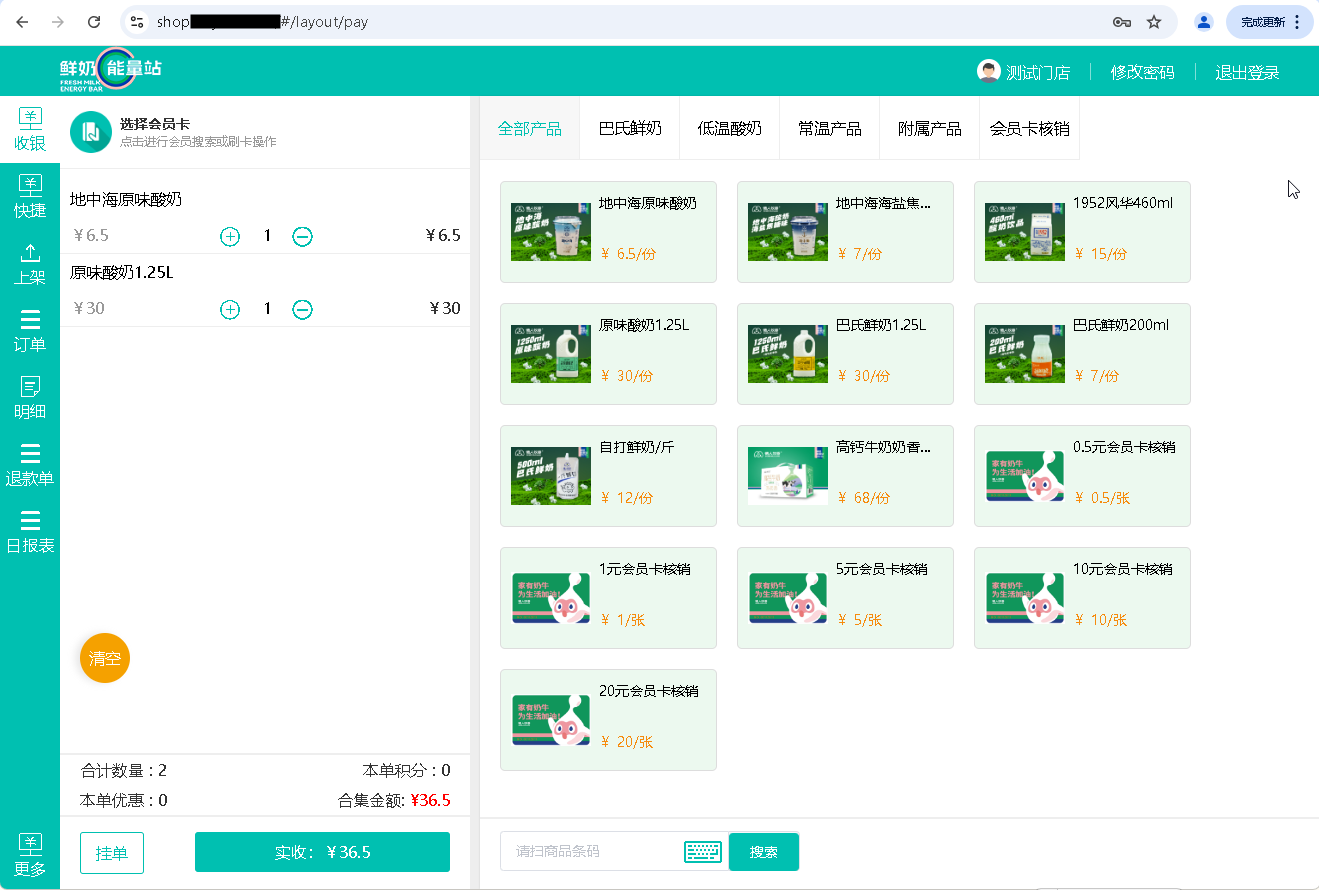
Task: Open the 明细 details sidebar icon
Action: click(30, 397)
